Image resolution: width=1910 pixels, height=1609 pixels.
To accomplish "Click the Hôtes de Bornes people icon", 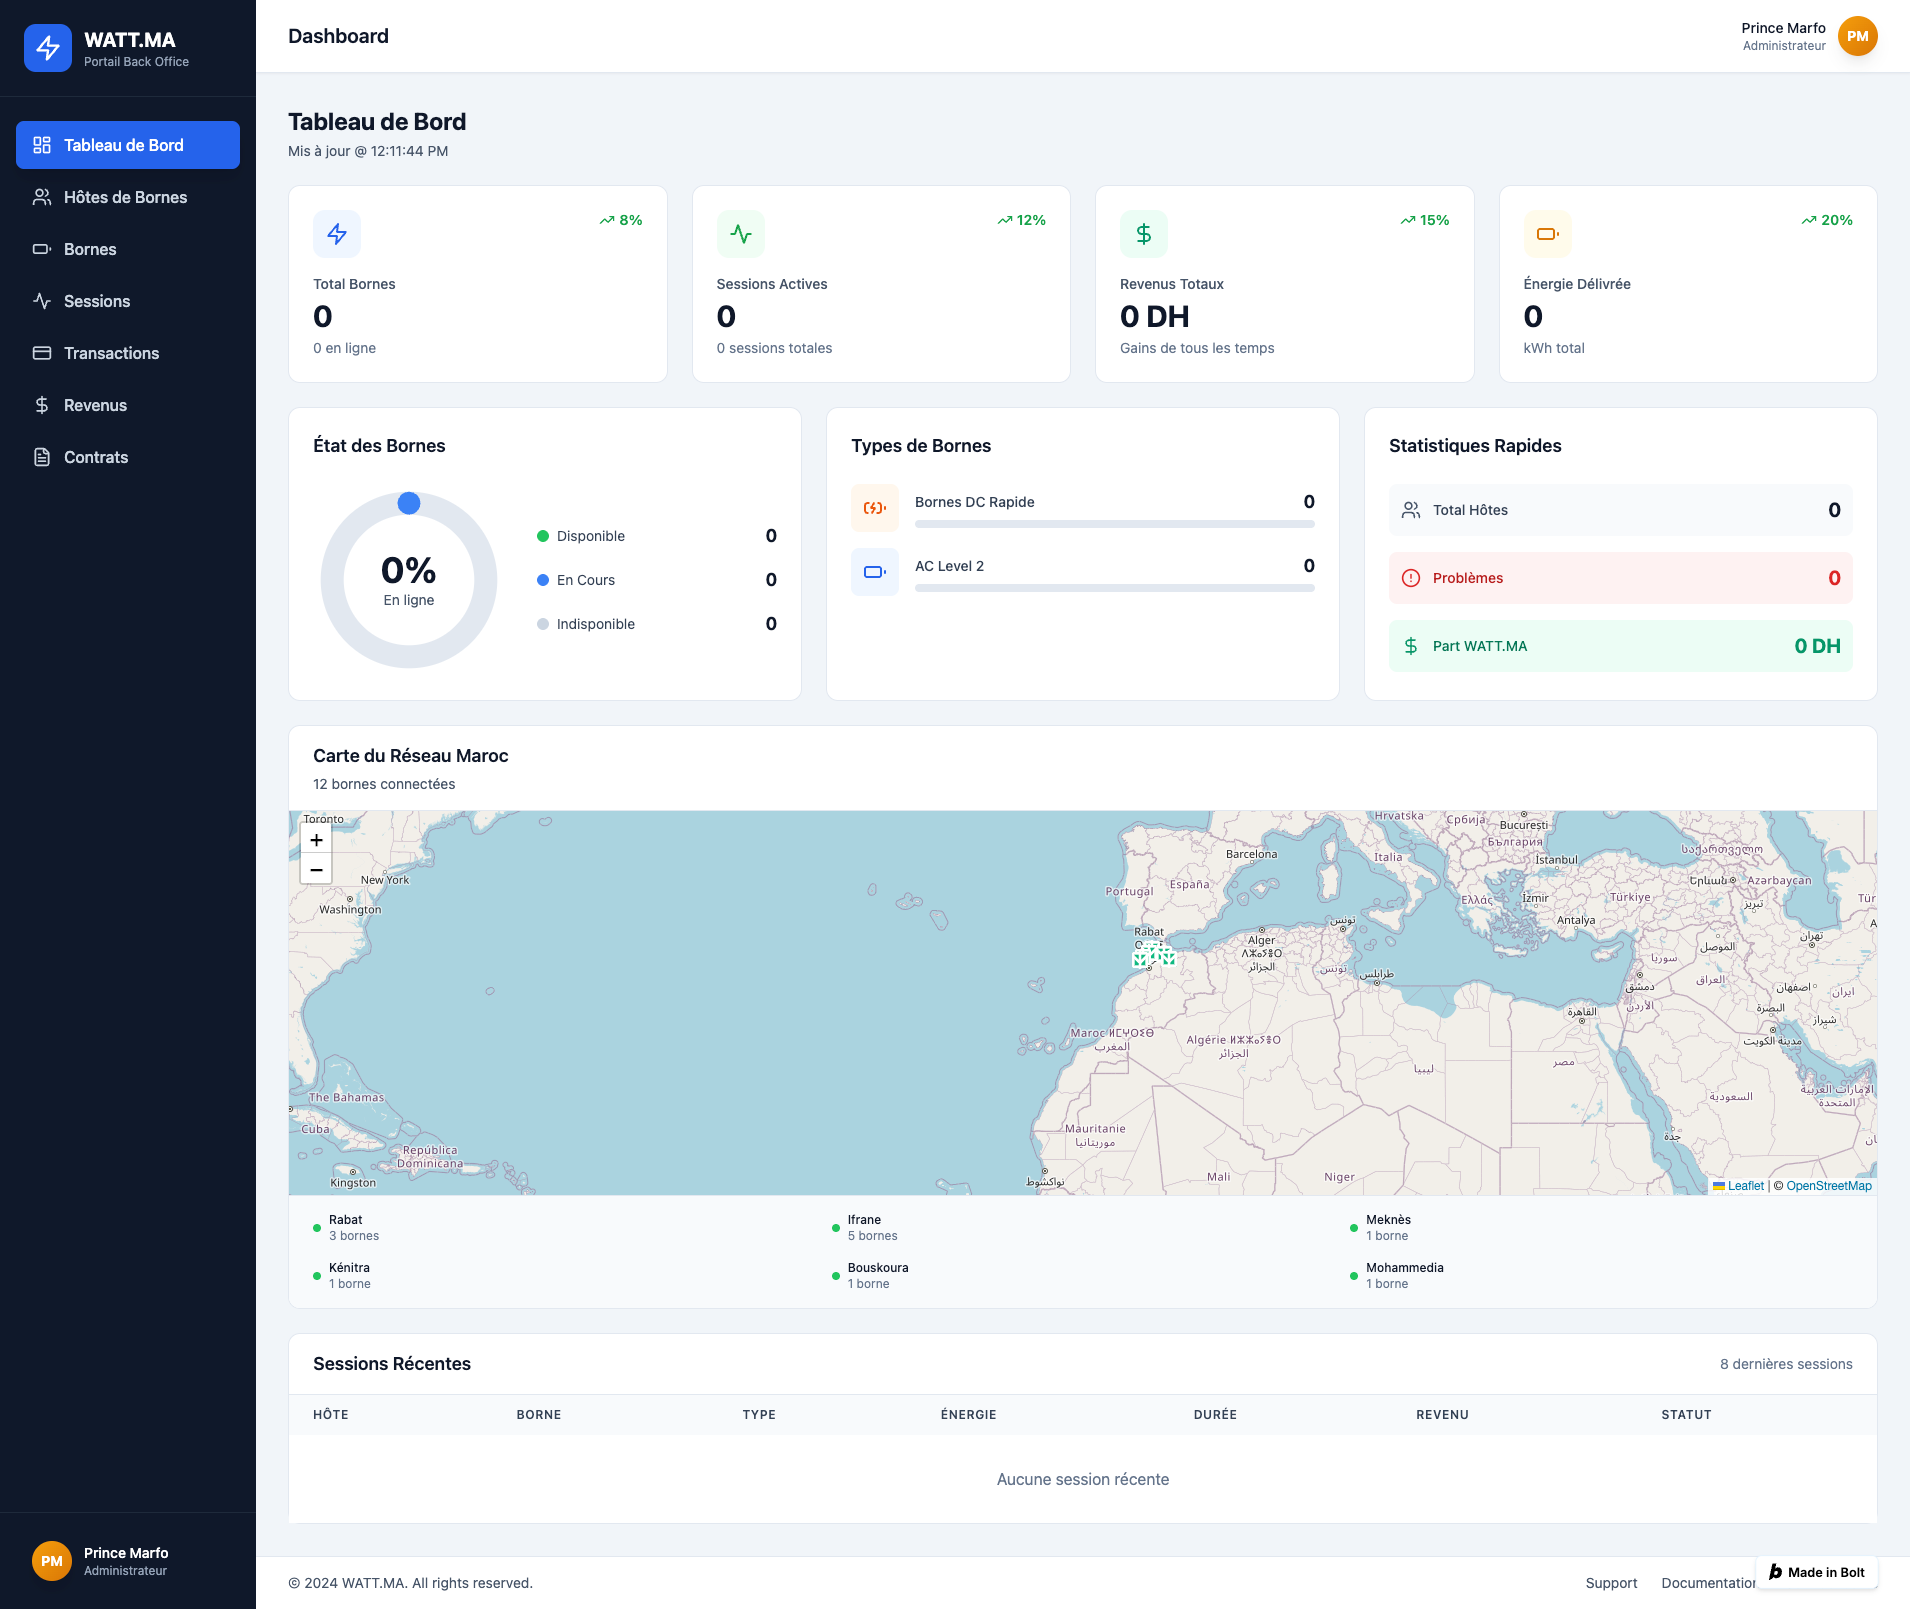I will pyautogui.click(x=42, y=197).
